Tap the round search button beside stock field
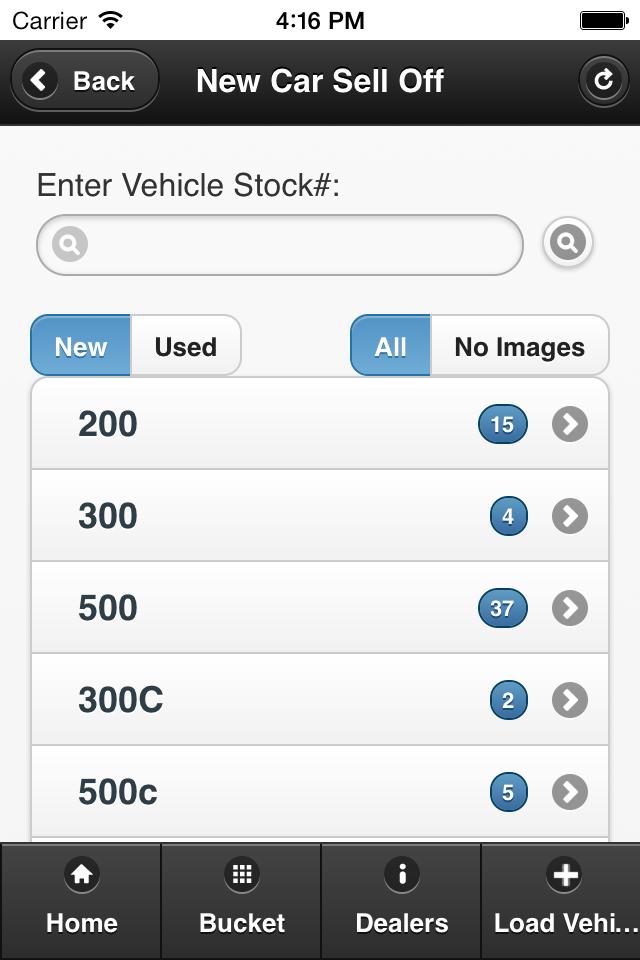The image size is (640, 960). [x=568, y=242]
